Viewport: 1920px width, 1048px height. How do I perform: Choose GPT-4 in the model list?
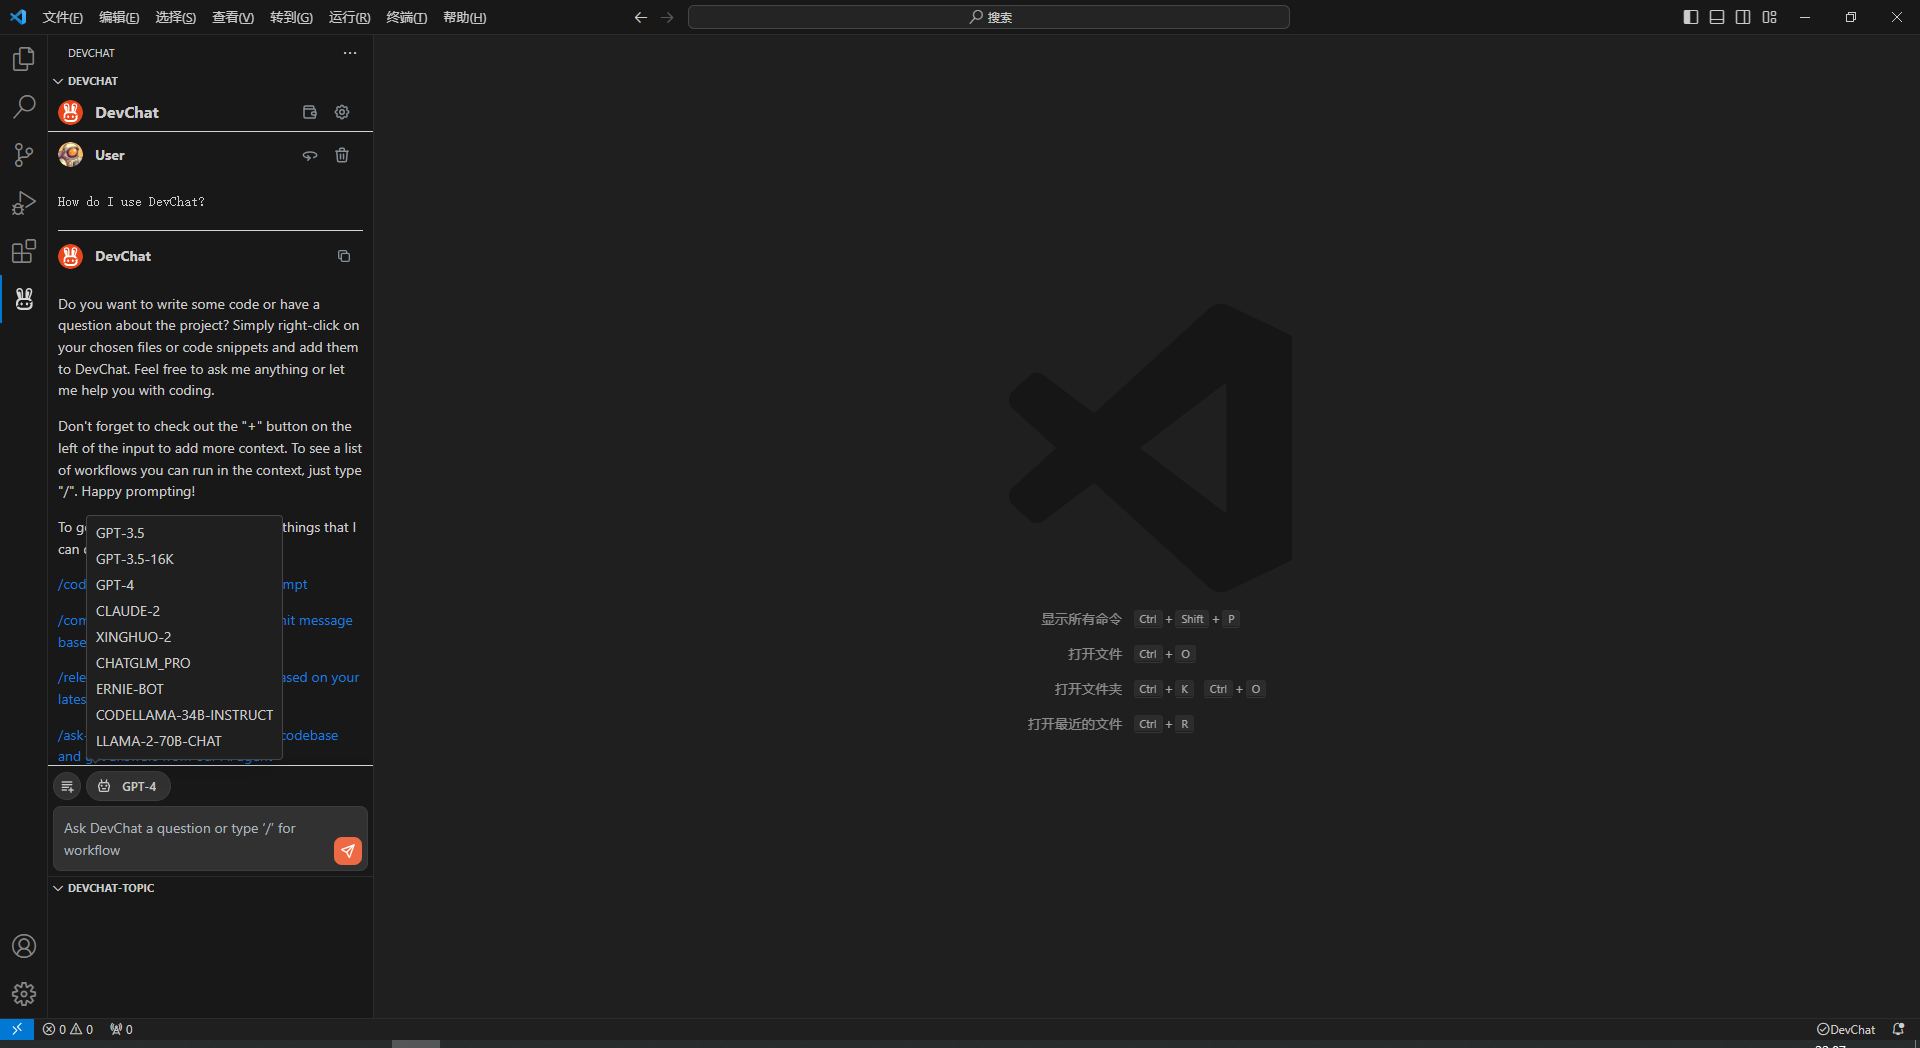(184, 585)
